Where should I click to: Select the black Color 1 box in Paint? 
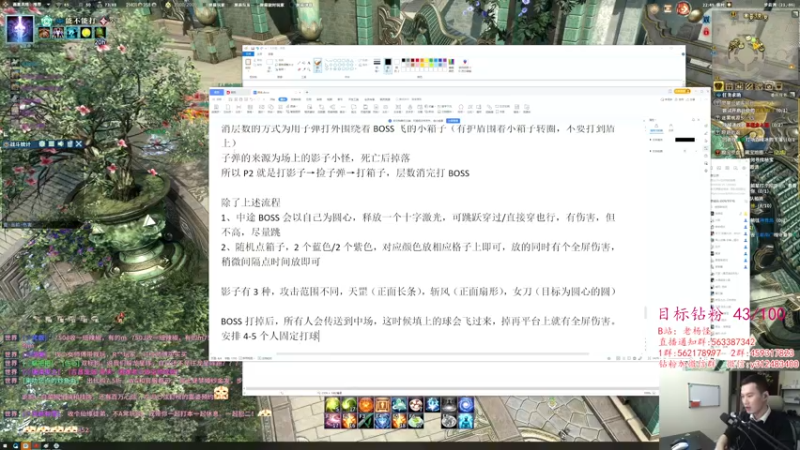pos(388,64)
